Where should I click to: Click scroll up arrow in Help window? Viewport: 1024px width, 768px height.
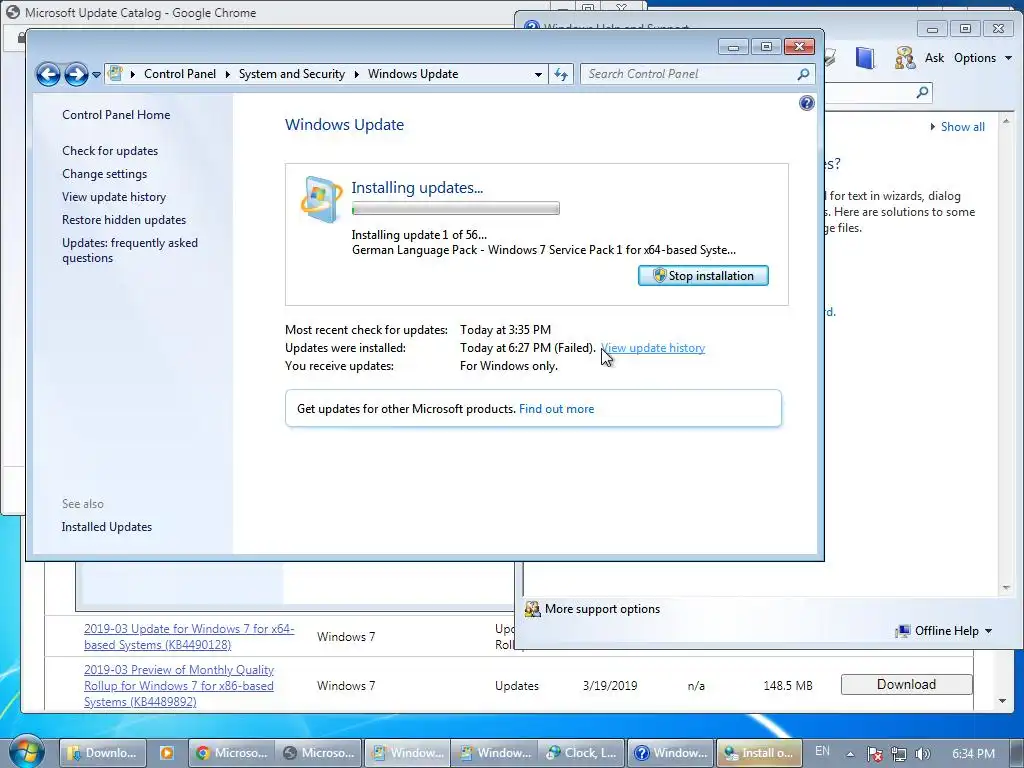click(1006, 121)
